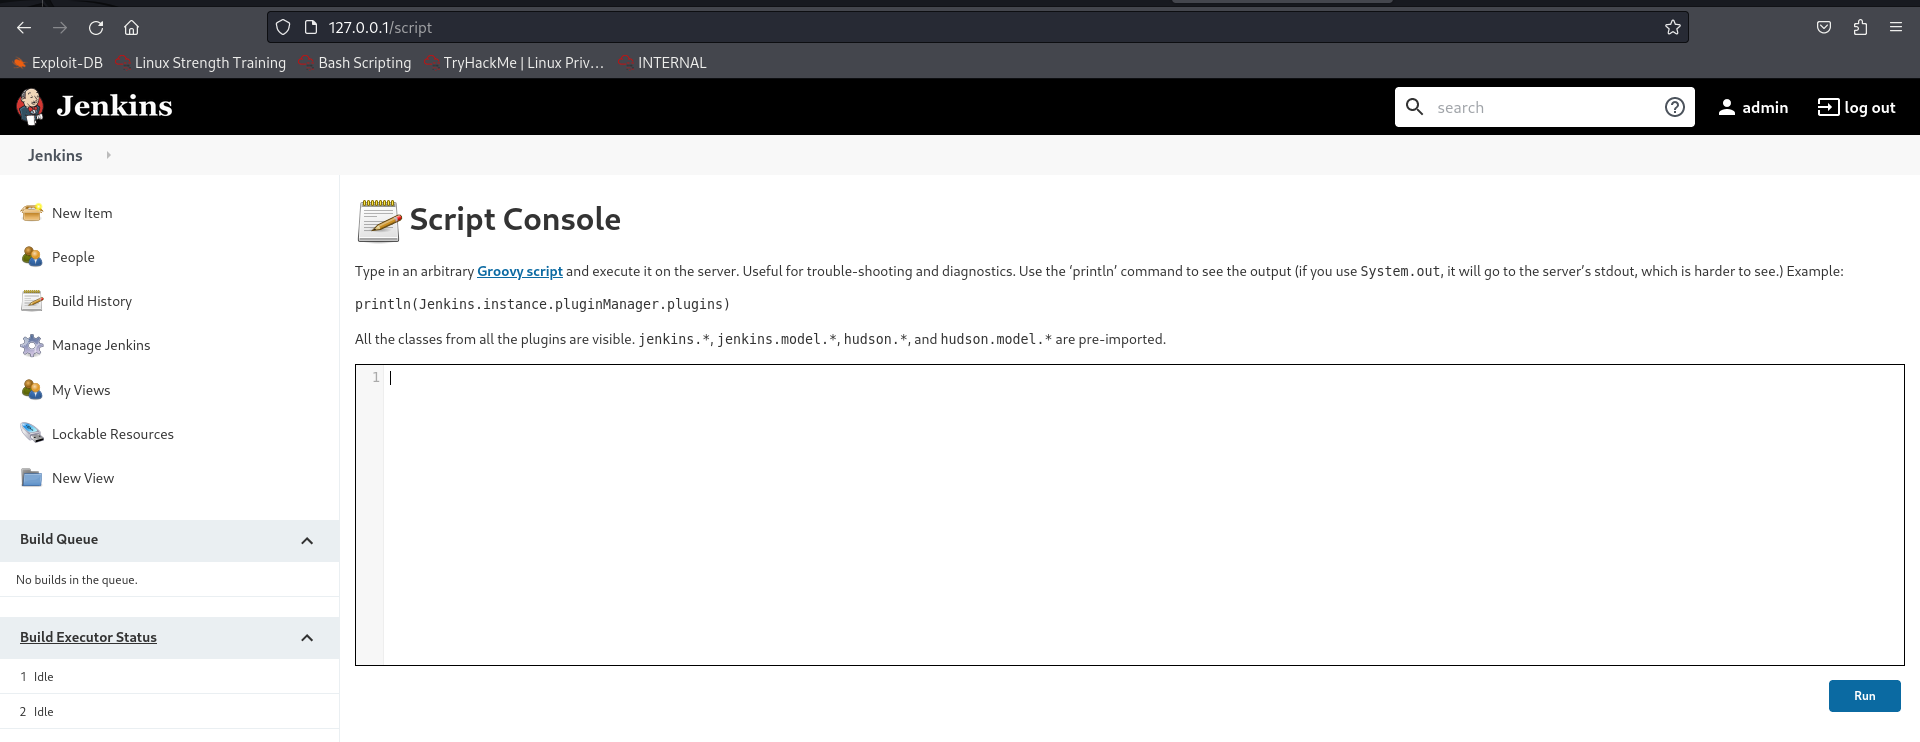Click inside the script editor area
The width and height of the screenshot is (1920, 742).
tap(1140, 515)
